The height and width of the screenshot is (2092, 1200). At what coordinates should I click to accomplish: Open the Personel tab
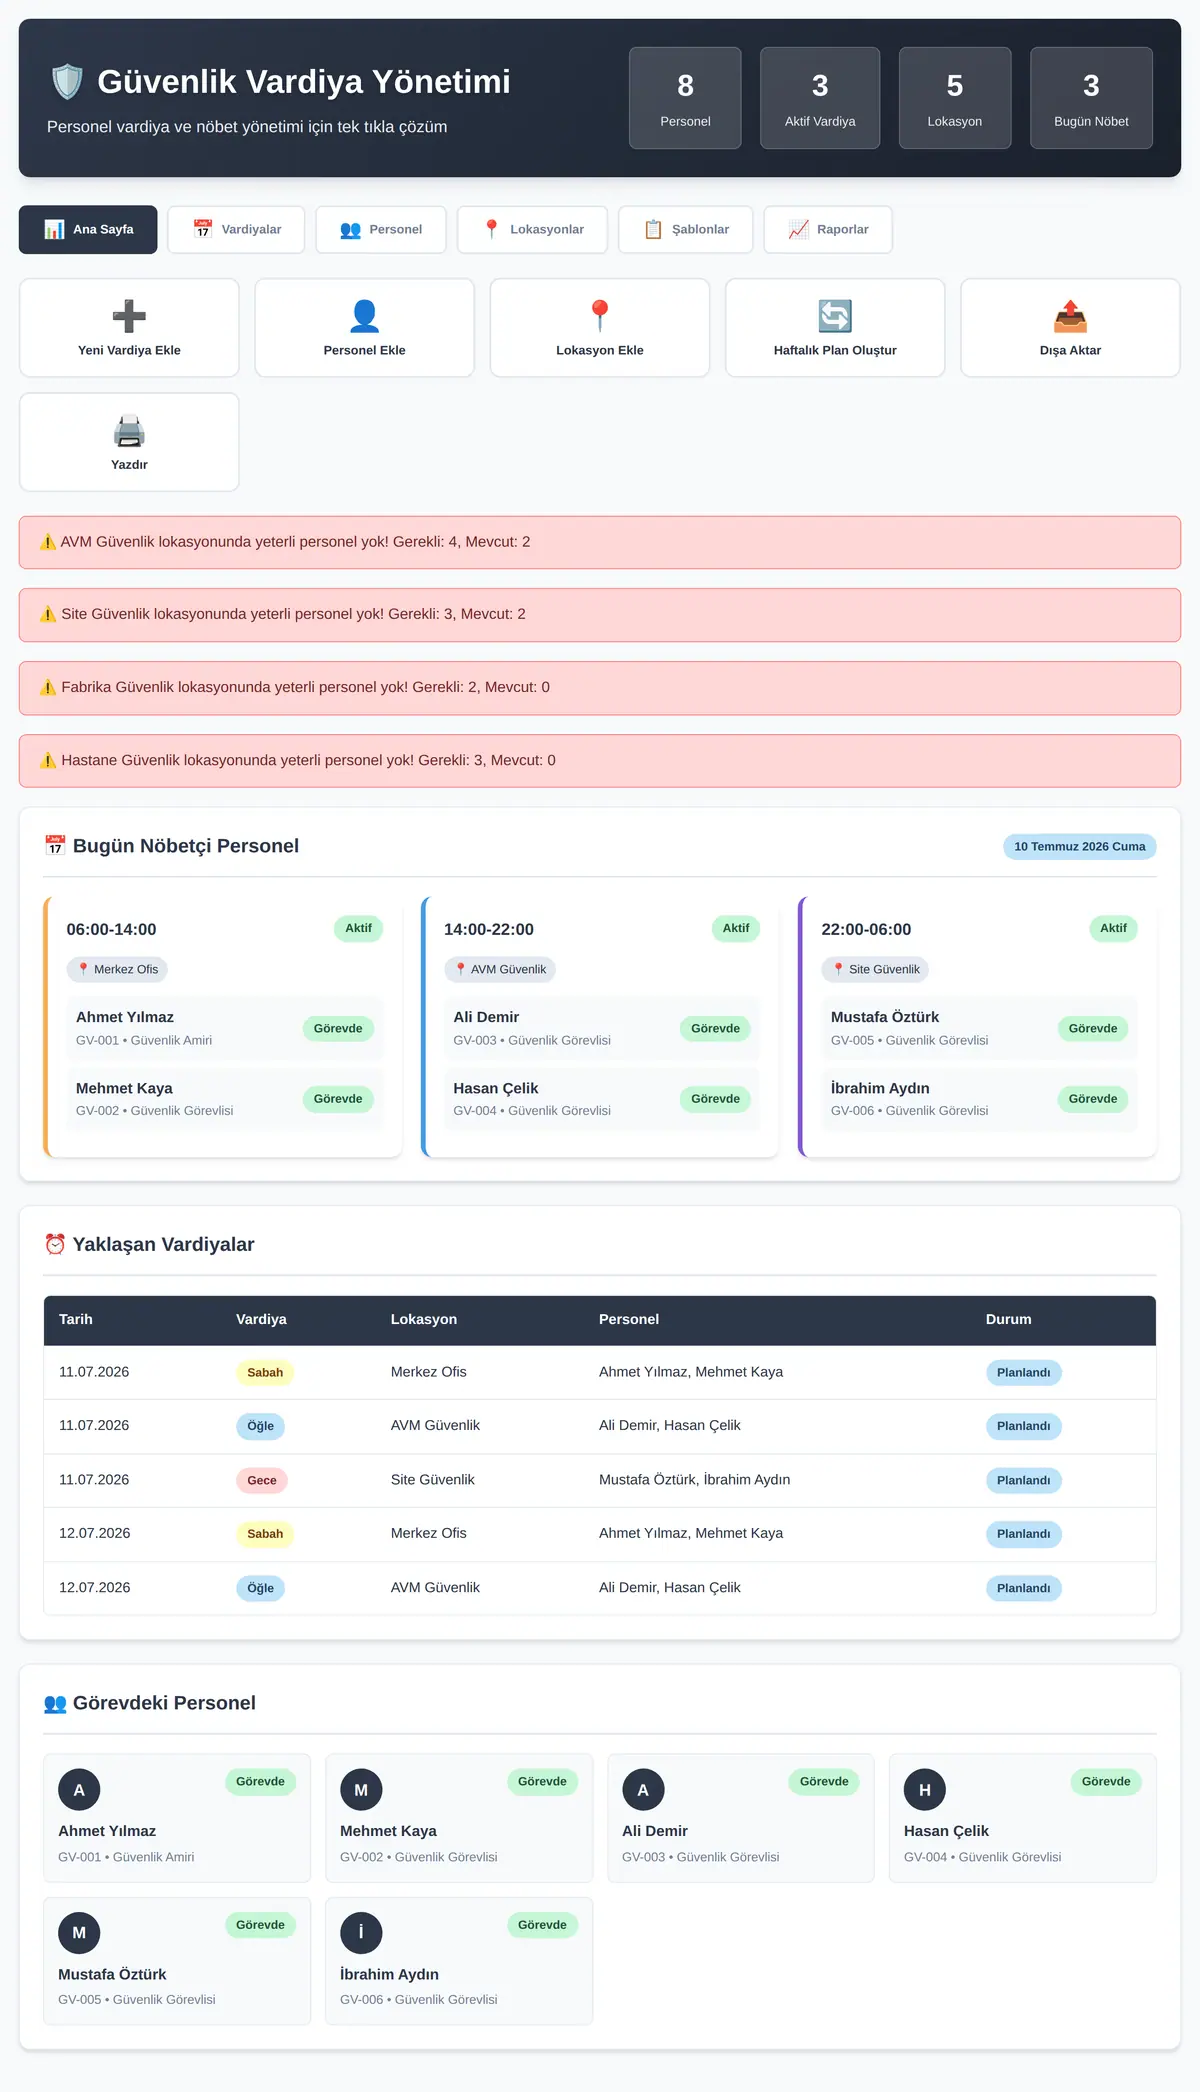381,230
